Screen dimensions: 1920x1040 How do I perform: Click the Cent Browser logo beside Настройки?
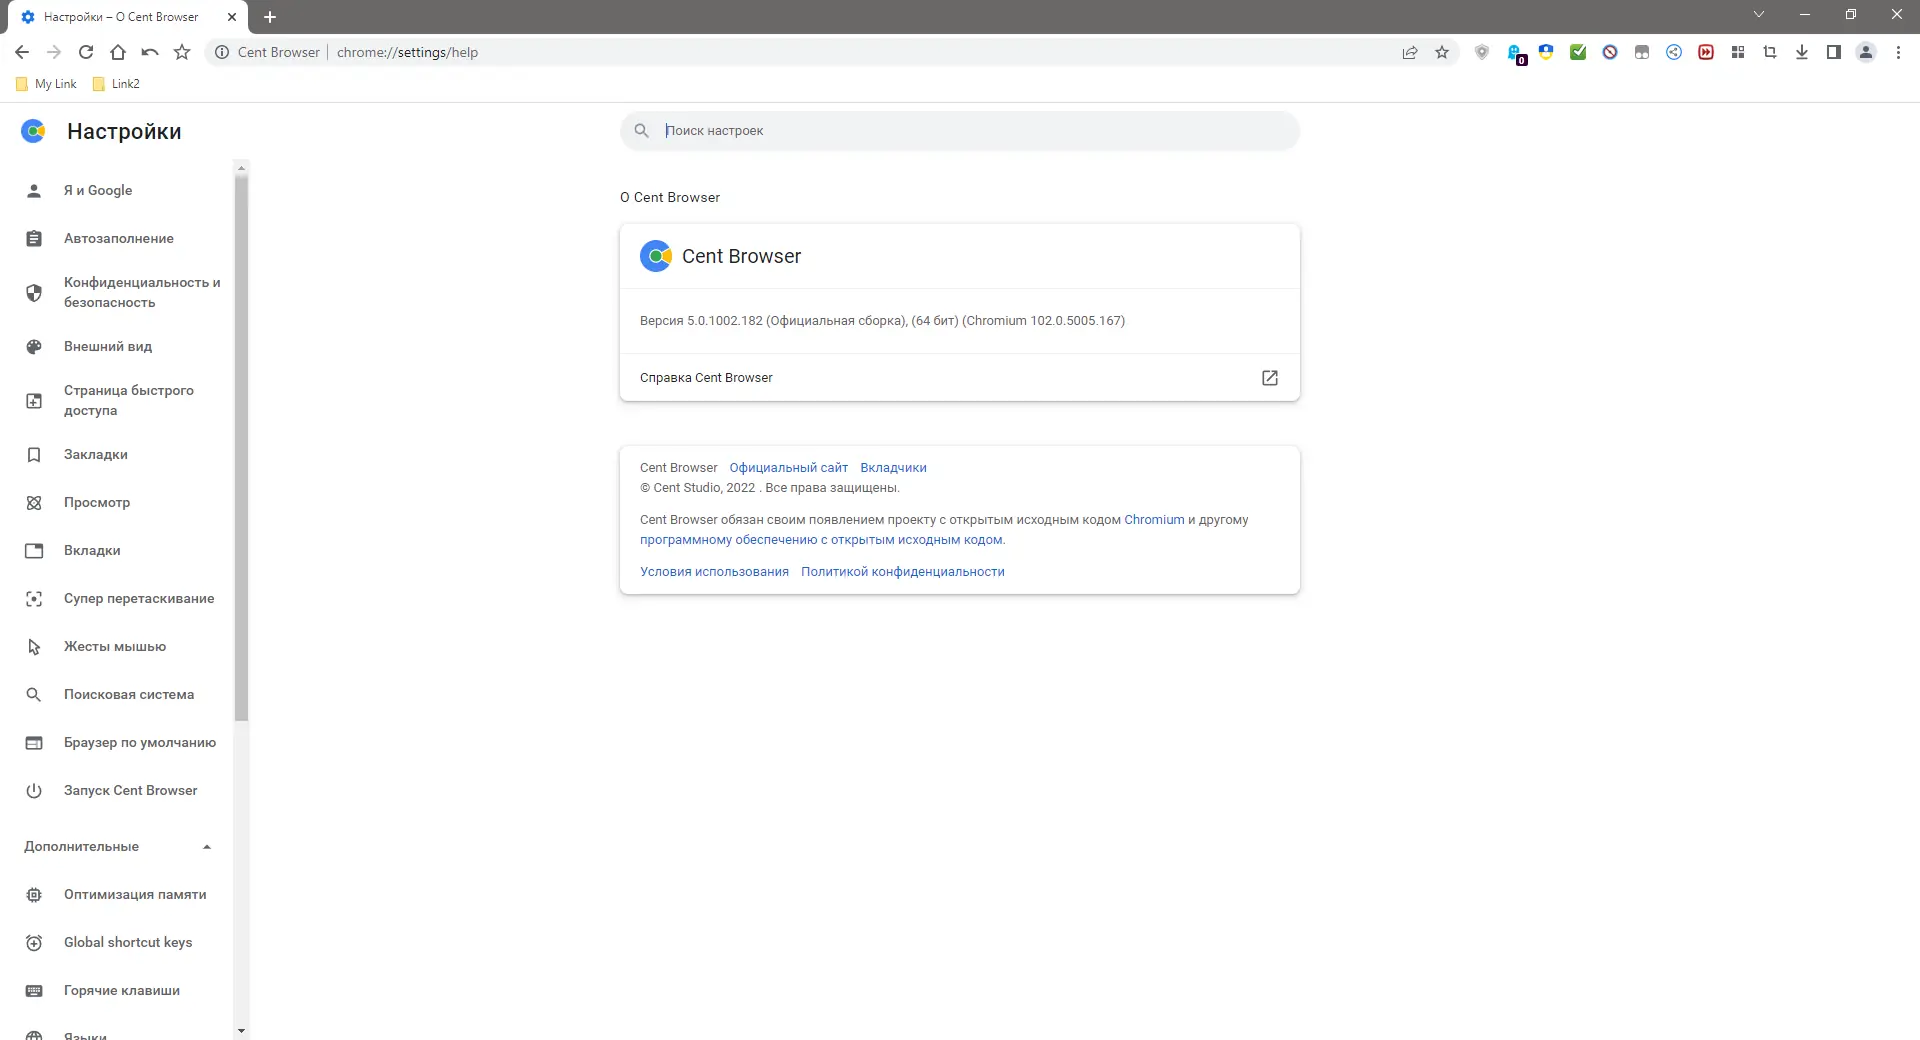click(x=34, y=131)
